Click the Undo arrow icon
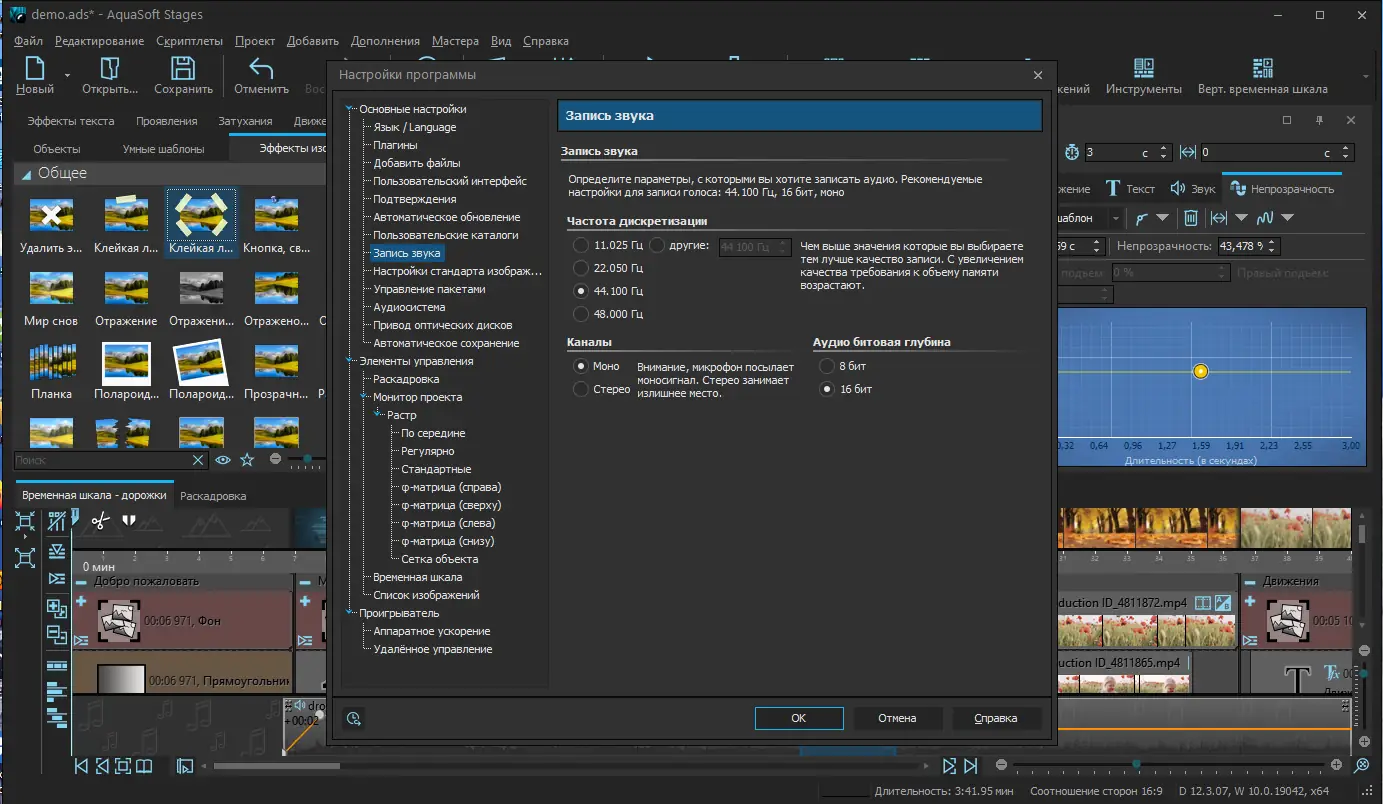 (x=261, y=69)
